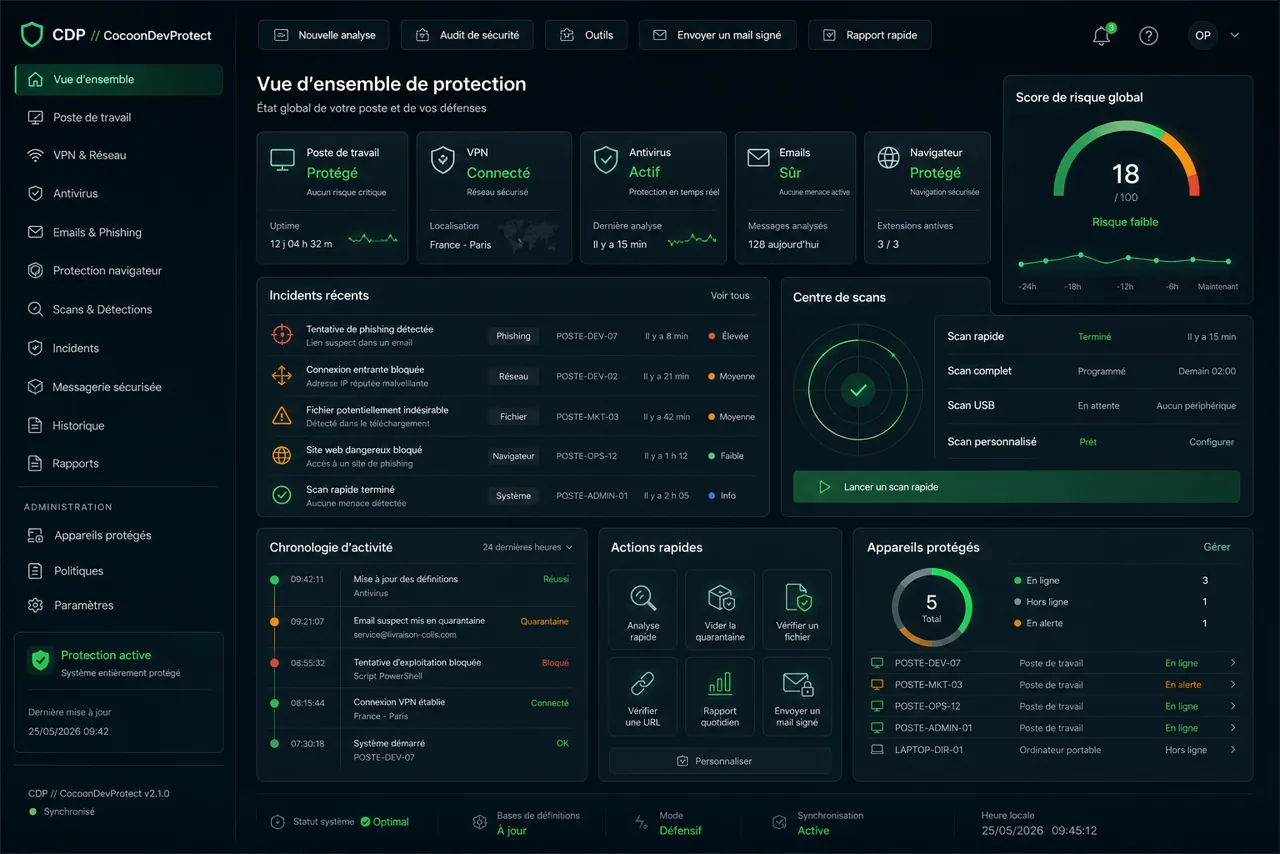Expand the POSTE-OPS-12 device row chevron
Screen dimensions: 1280x854
point(1233,706)
